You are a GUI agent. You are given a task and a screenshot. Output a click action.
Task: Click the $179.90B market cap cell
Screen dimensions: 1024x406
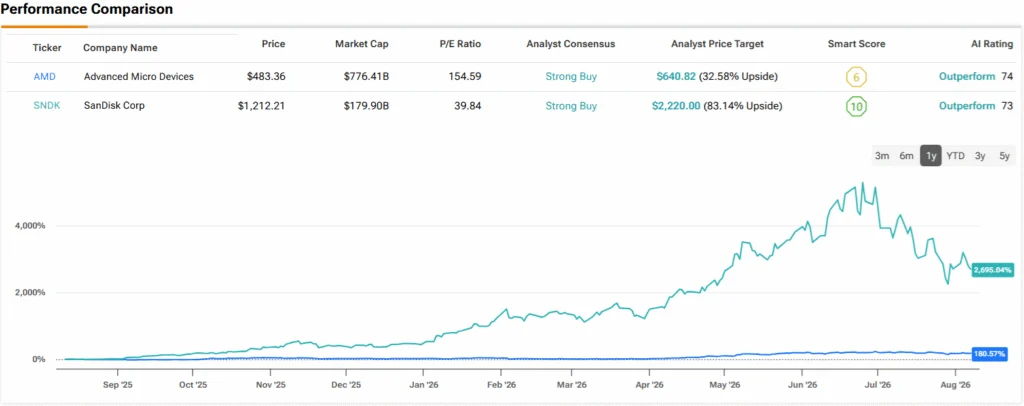click(366, 105)
